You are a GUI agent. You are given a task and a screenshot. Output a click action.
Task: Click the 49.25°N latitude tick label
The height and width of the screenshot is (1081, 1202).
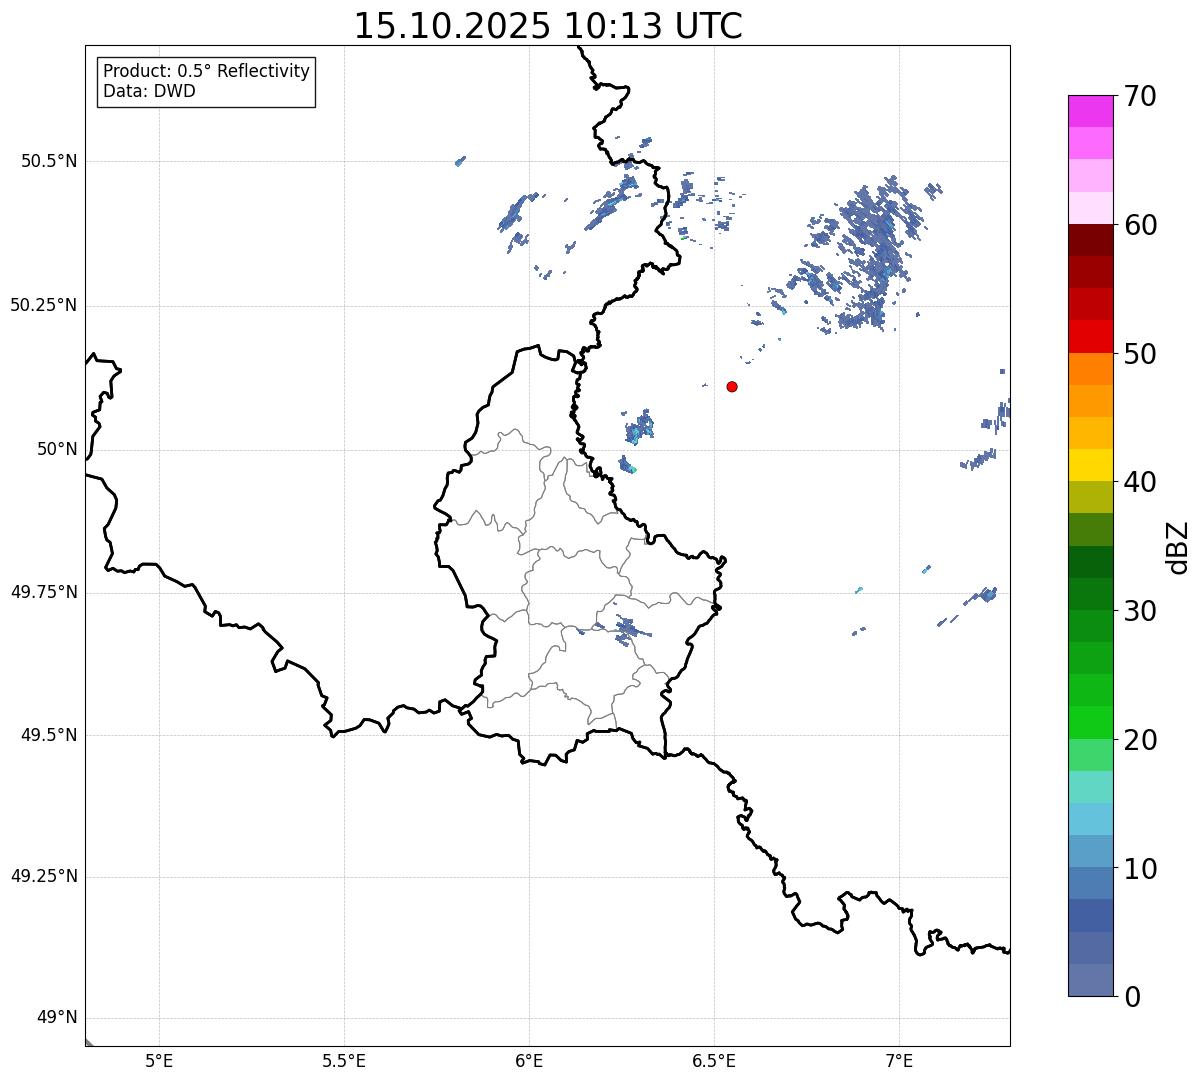coord(43,876)
